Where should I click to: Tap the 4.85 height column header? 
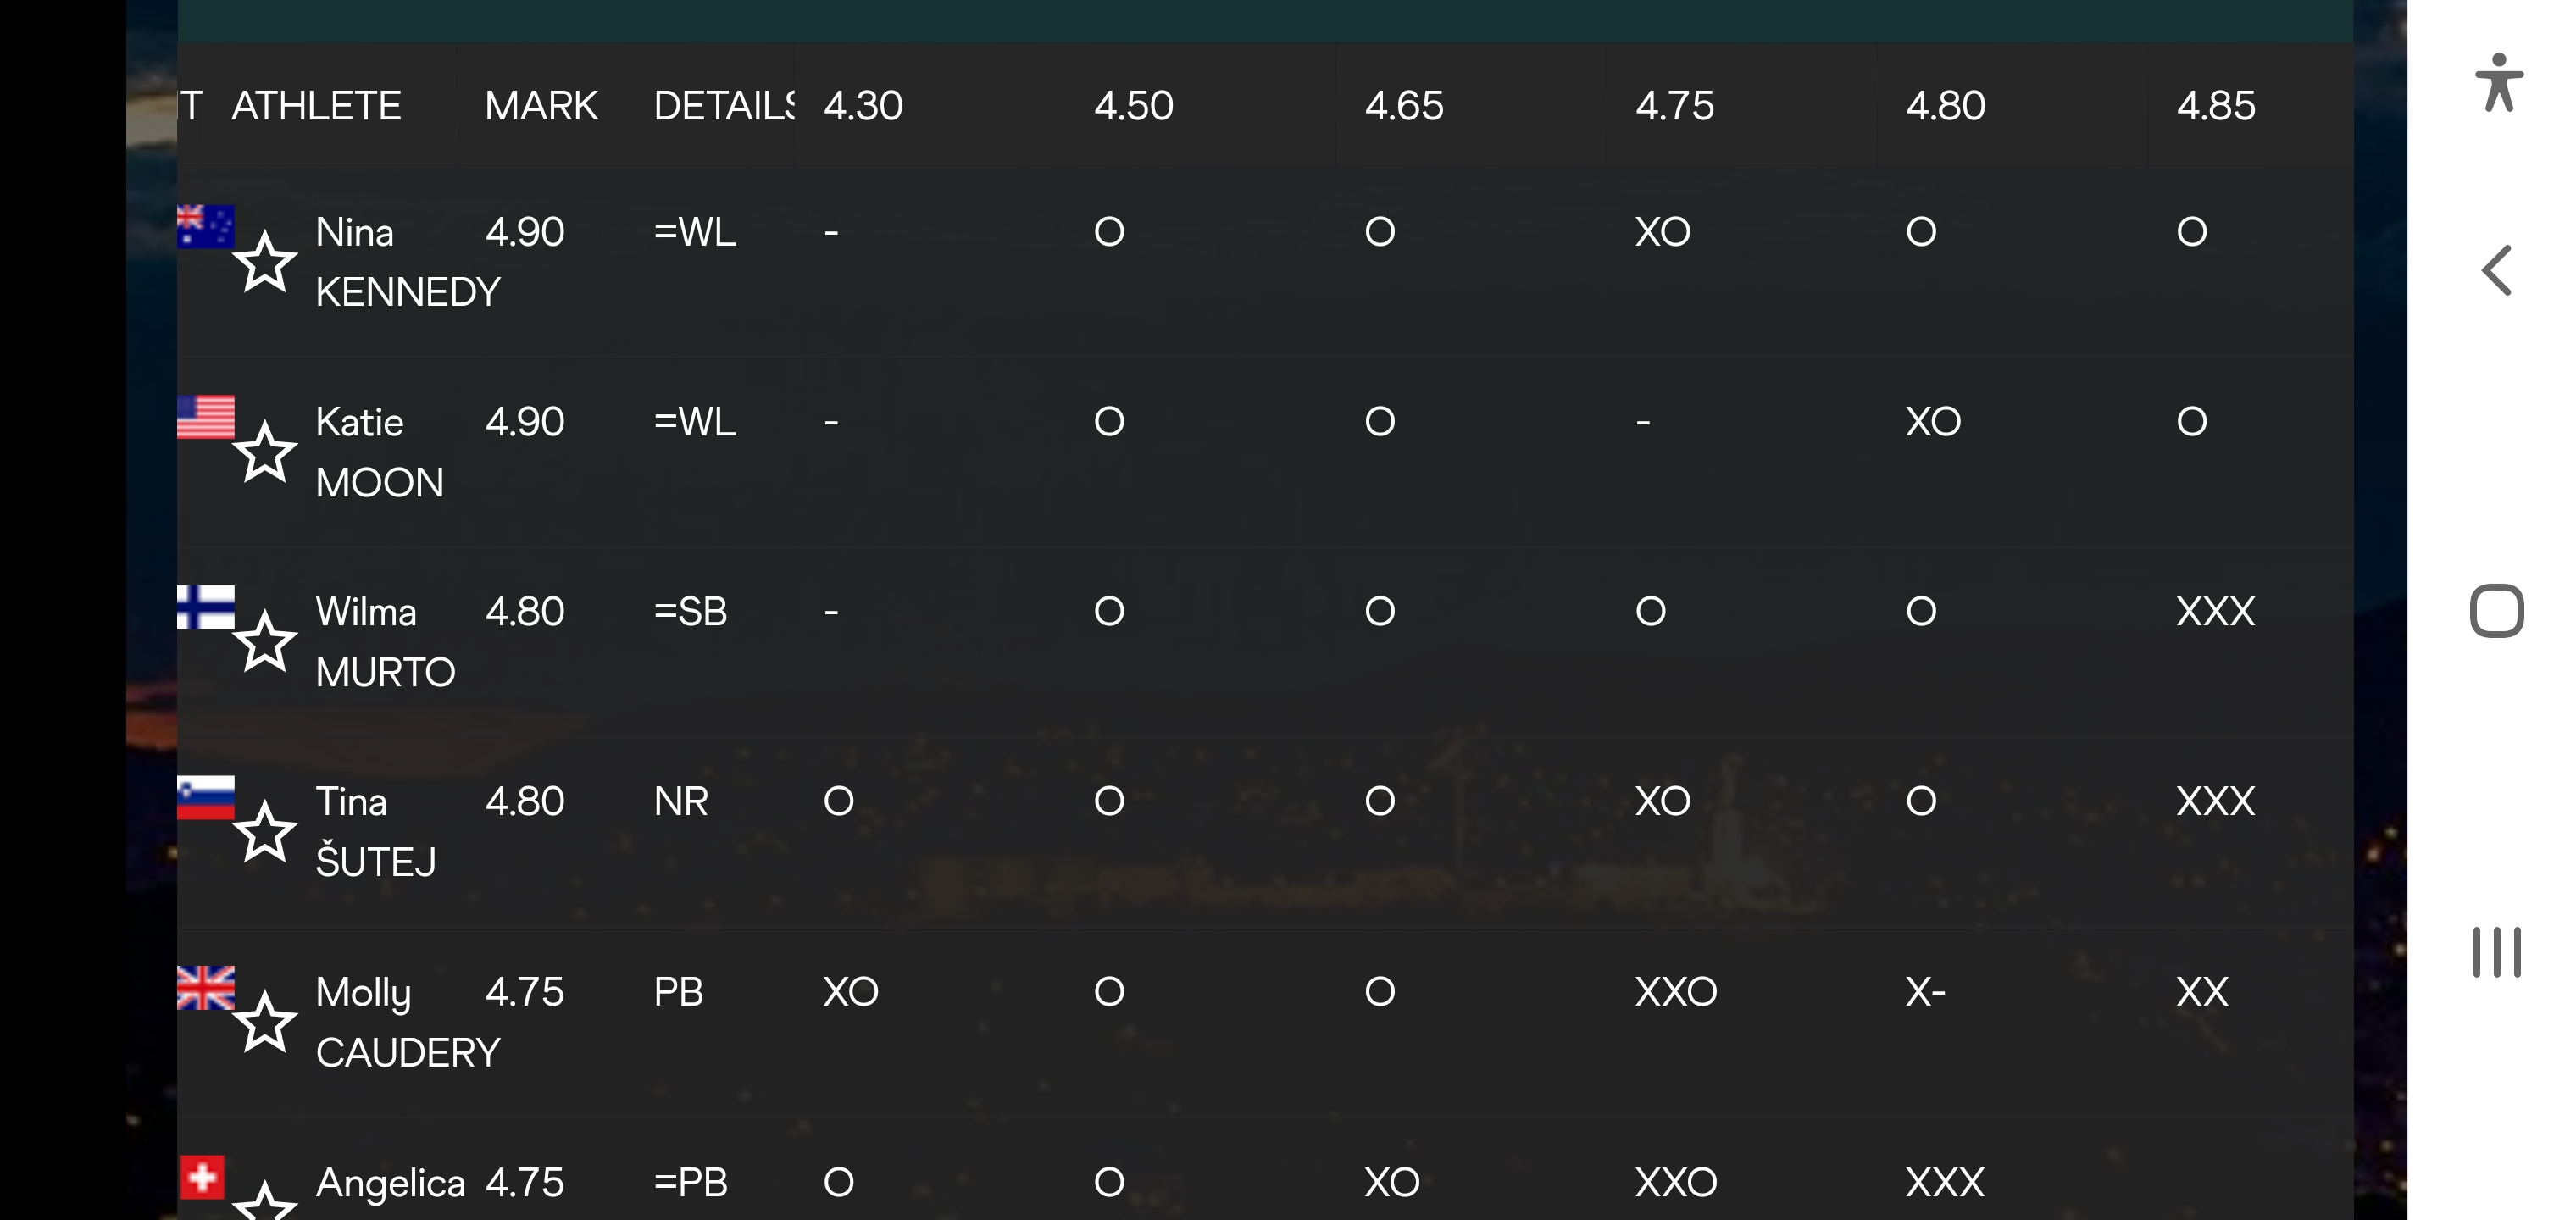point(2216,105)
